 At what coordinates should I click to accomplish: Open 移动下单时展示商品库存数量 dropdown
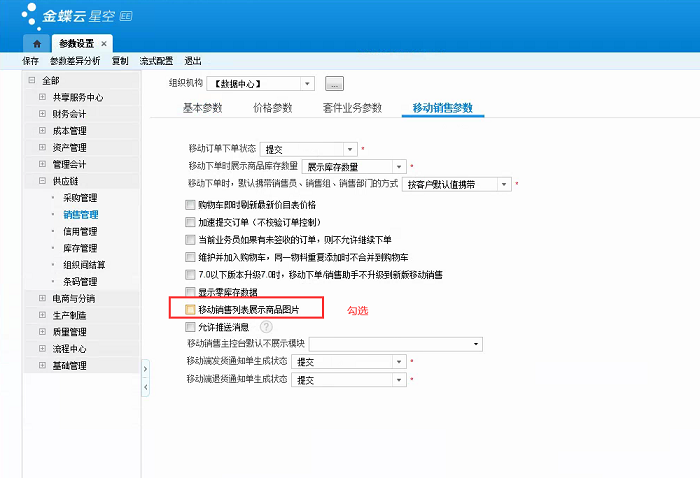click(x=399, y=167)
